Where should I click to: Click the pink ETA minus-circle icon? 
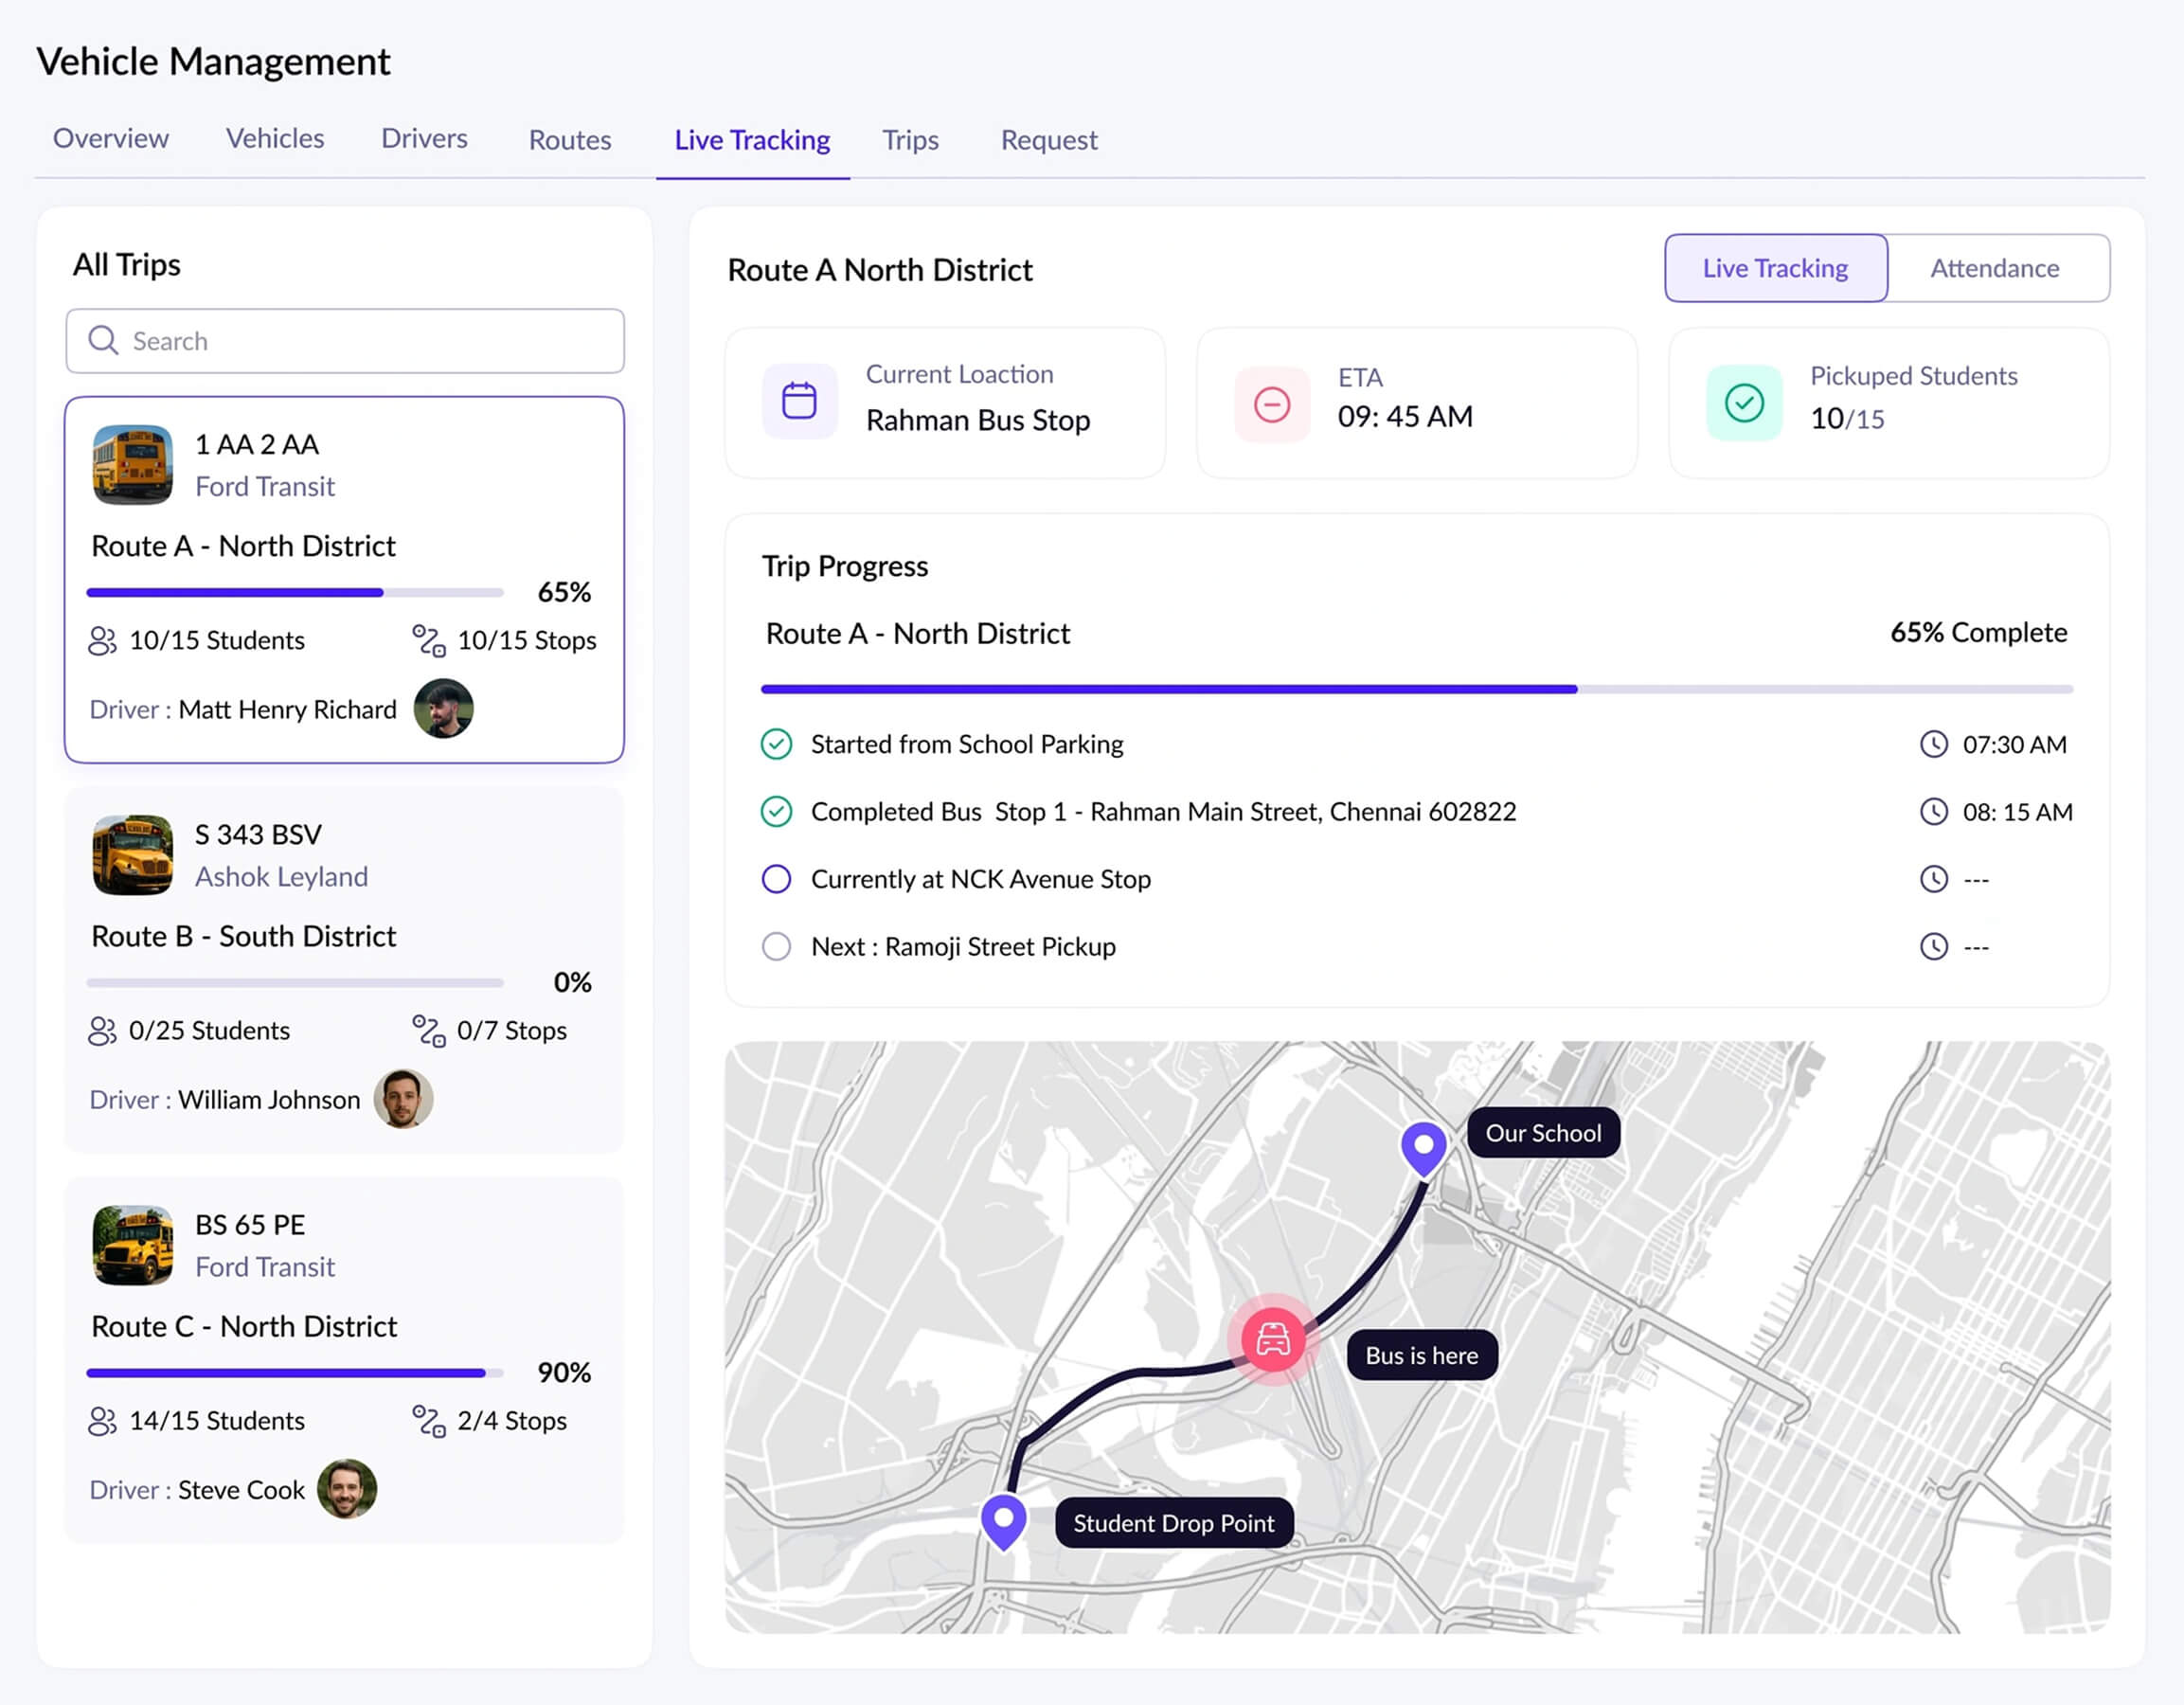pos(1271,404)
